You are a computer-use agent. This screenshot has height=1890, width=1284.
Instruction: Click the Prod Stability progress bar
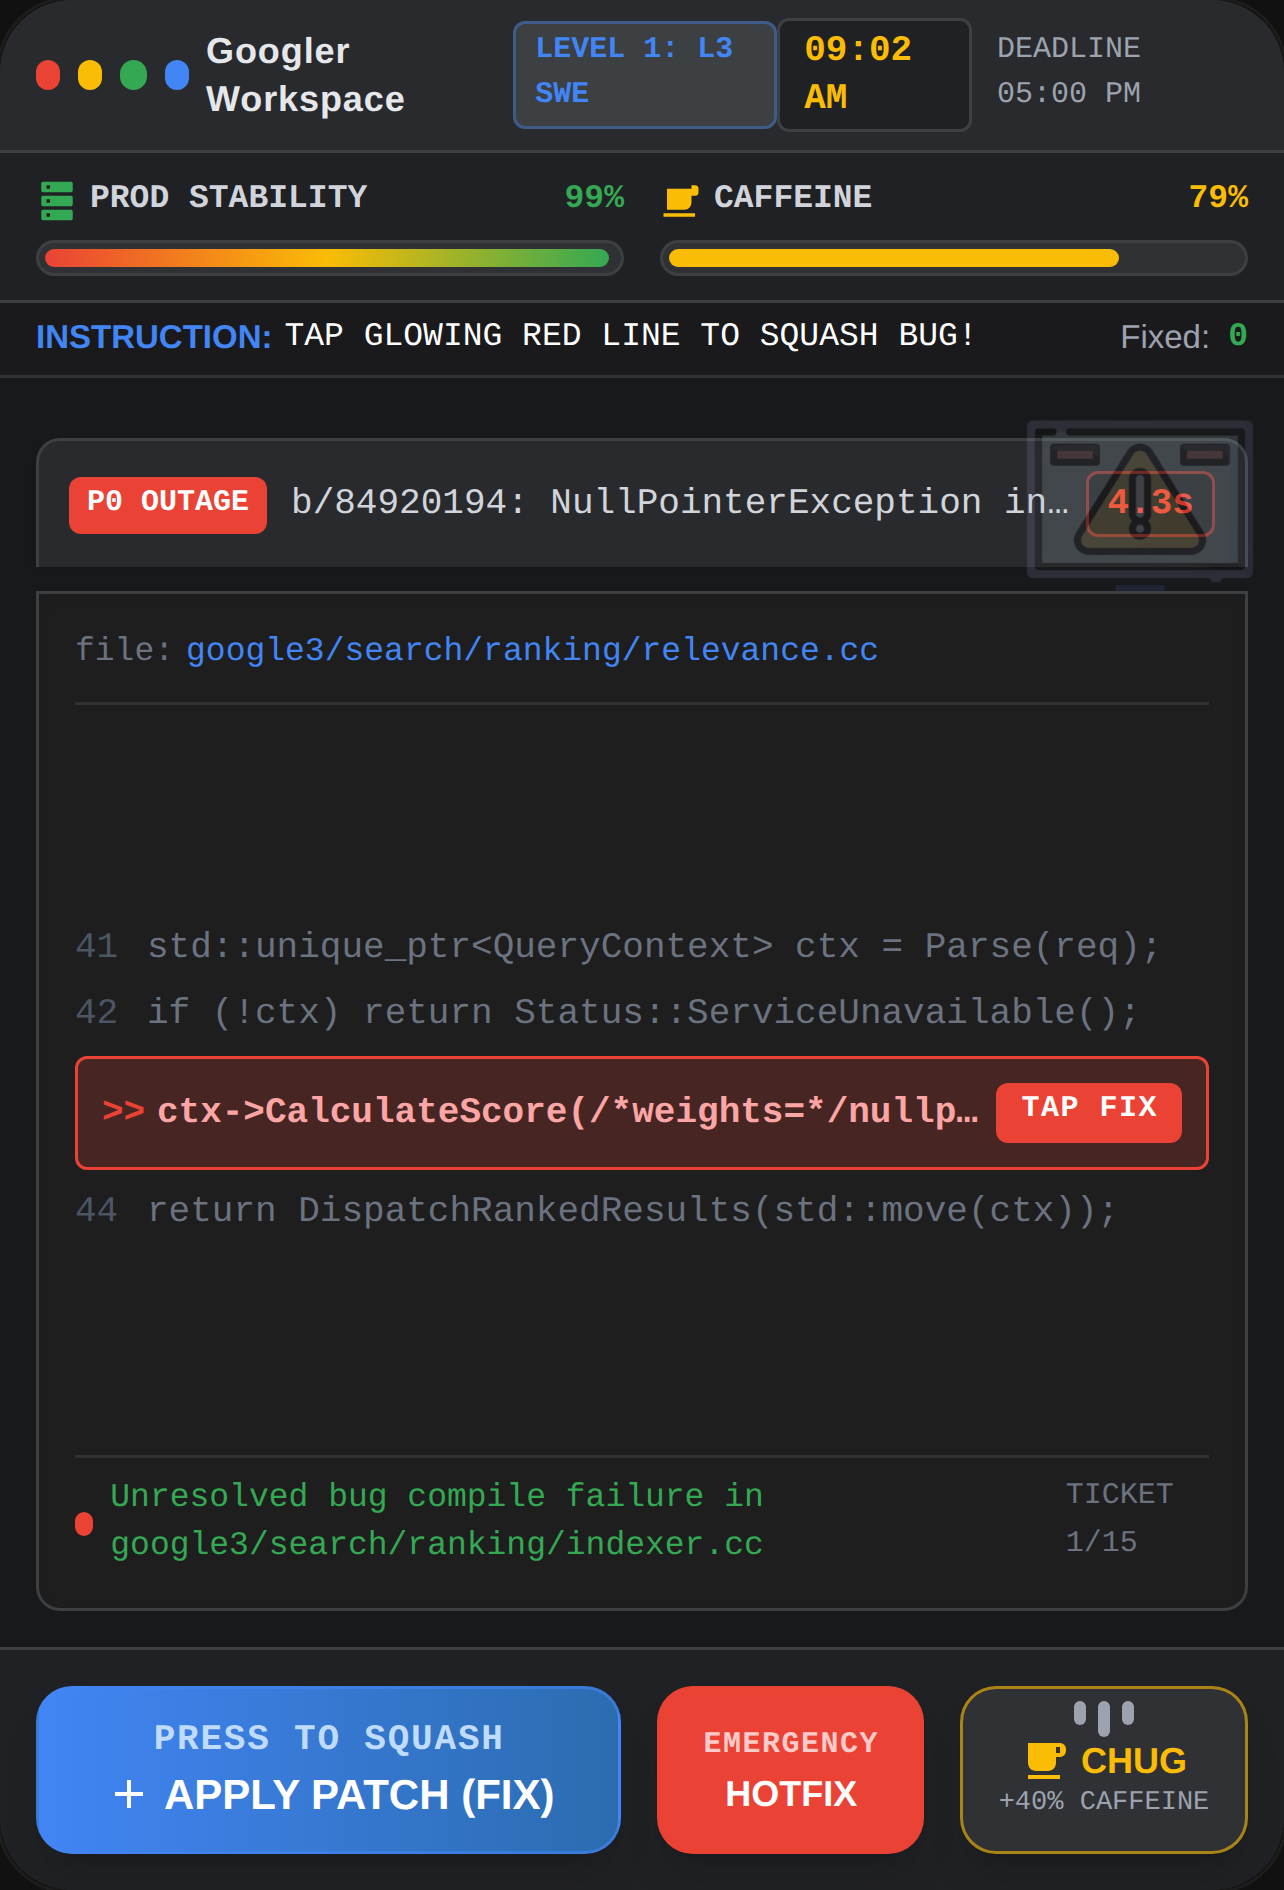[x=330, y=258]
